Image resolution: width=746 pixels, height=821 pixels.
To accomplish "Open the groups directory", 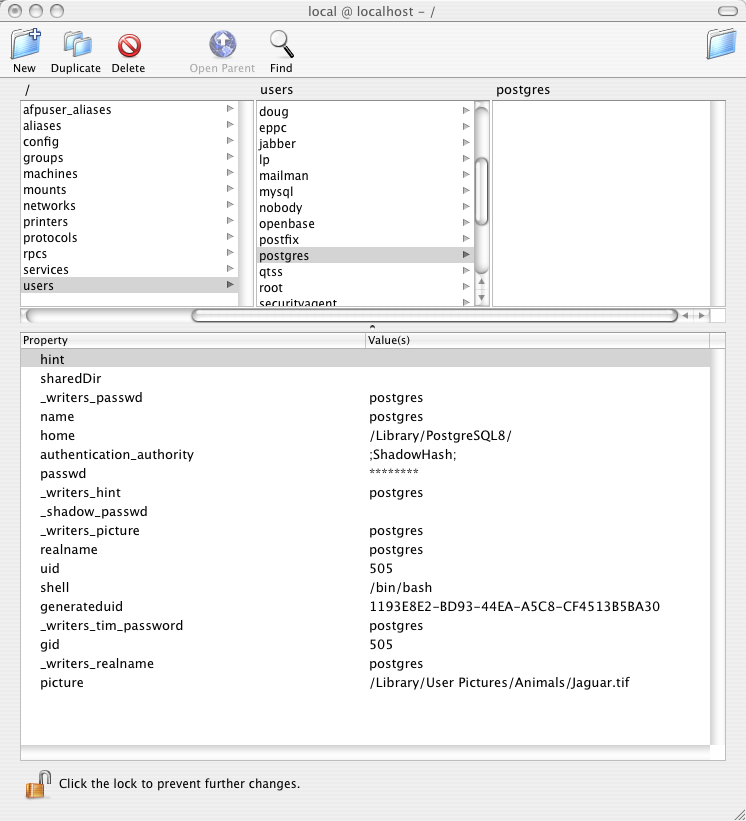I will coord(43,158).
